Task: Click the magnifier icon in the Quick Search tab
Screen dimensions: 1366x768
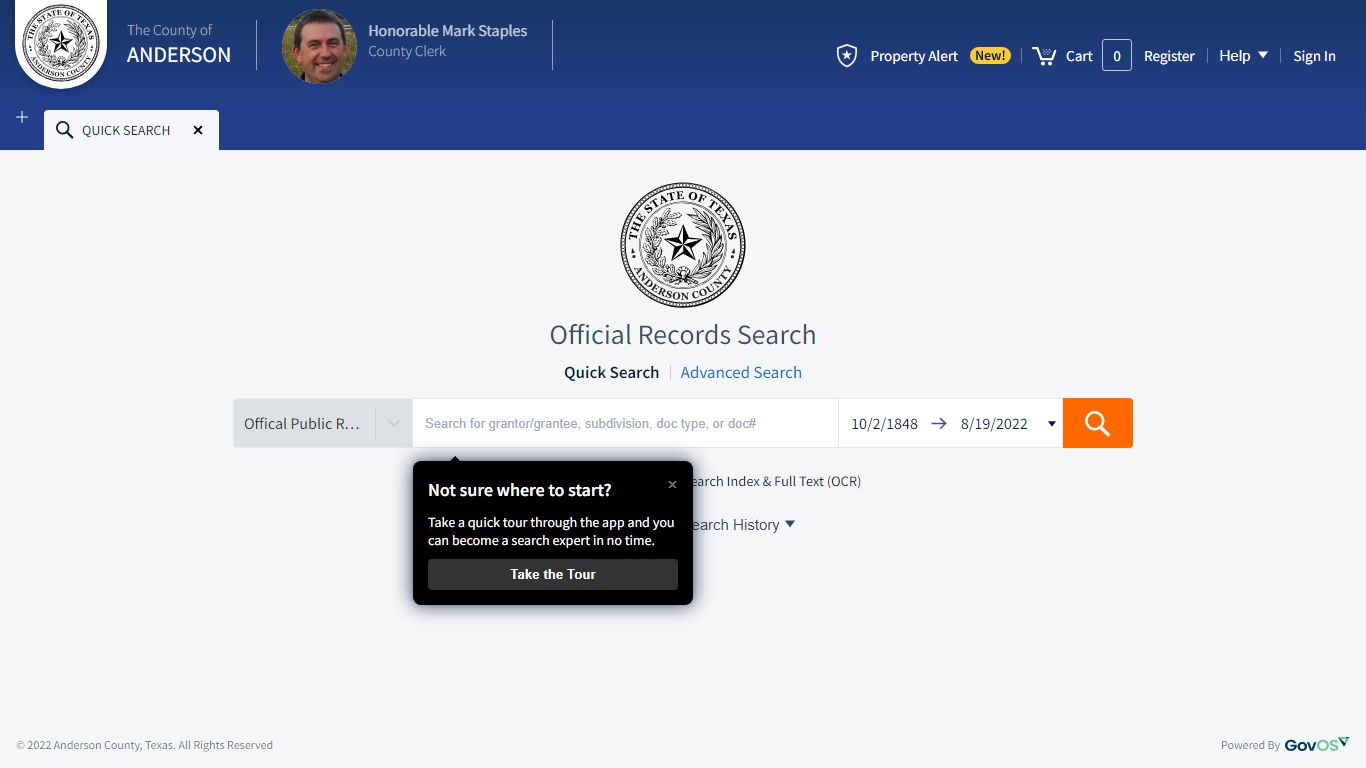Action: pos(64,130)
